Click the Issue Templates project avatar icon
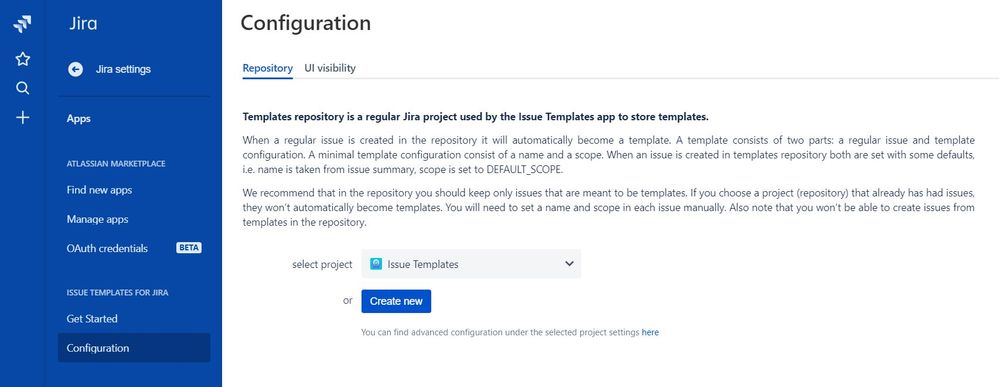 pyautogui.click(x=376, y=264)
